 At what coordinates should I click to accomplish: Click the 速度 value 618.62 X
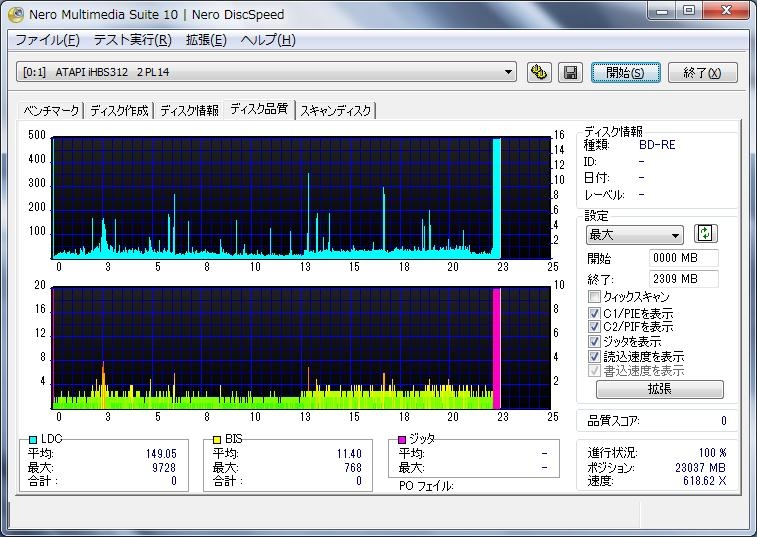(704, 481)
